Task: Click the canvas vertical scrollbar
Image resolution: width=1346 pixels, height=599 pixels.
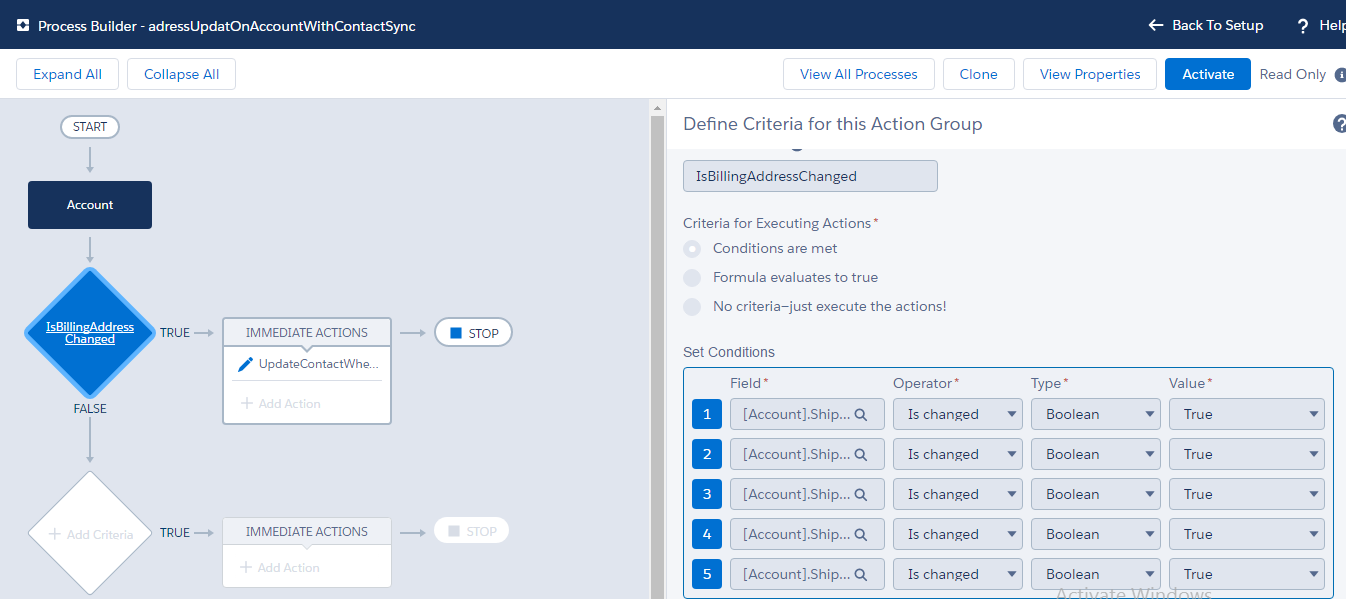Action: point(657,350)
